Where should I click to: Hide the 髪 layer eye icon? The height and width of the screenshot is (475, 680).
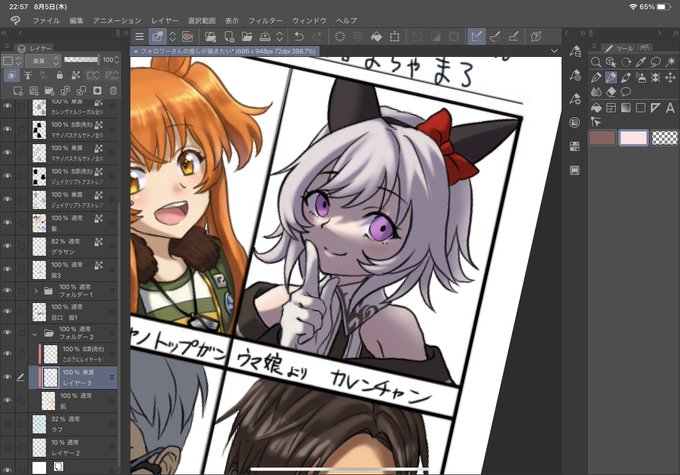7,222
